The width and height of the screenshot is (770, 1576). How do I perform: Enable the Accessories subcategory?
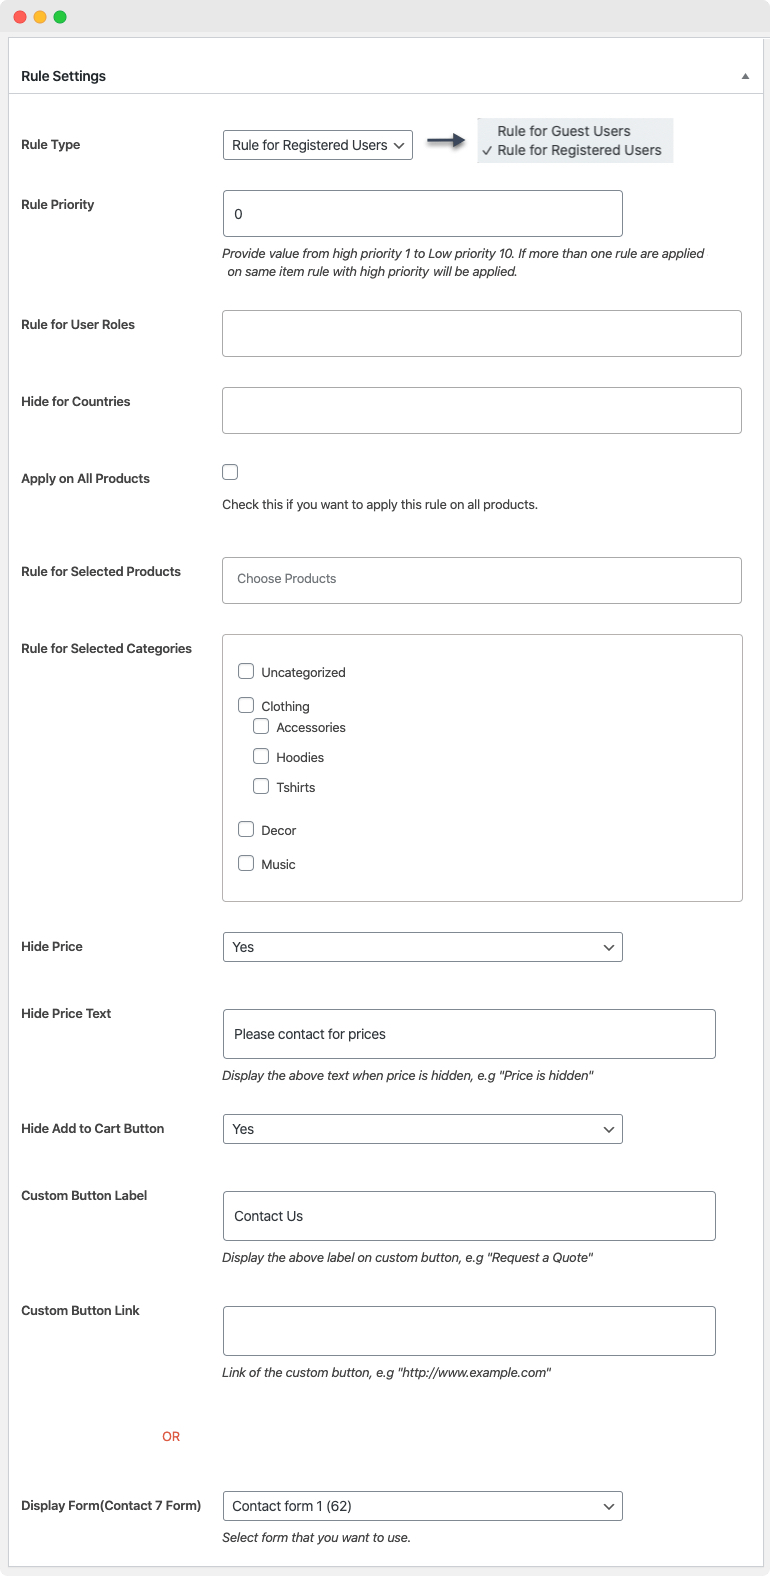pyautogui.click(x=261, y=727)
